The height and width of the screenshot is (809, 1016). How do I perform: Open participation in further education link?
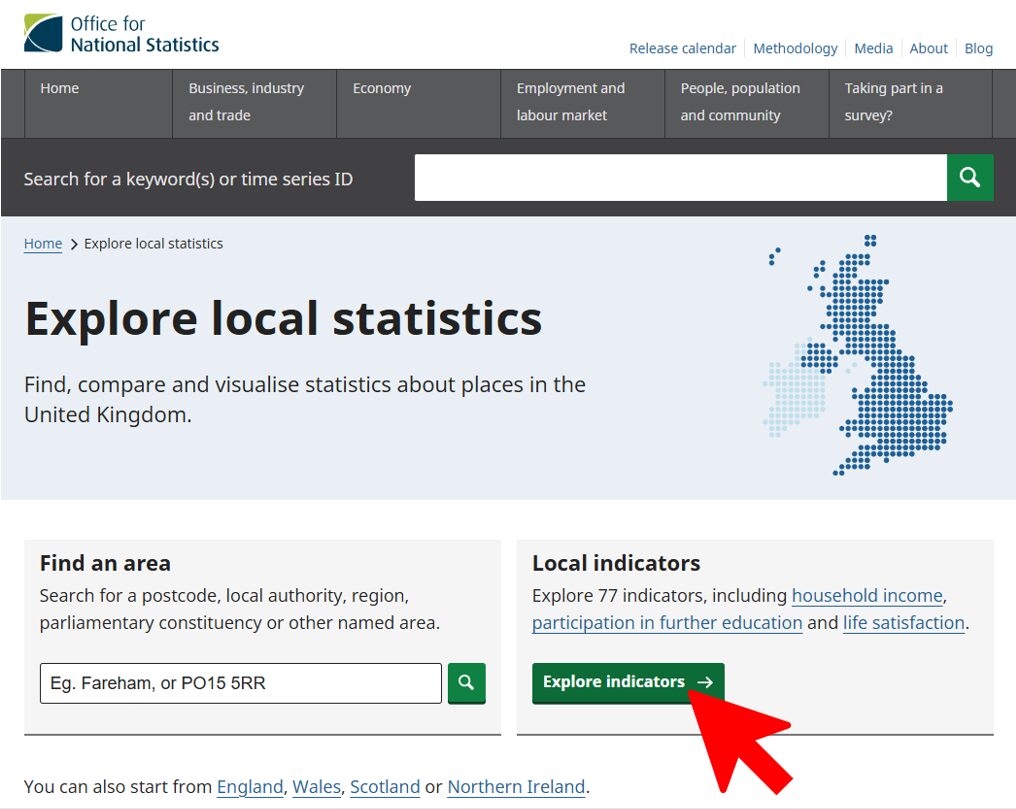point(666,622)
